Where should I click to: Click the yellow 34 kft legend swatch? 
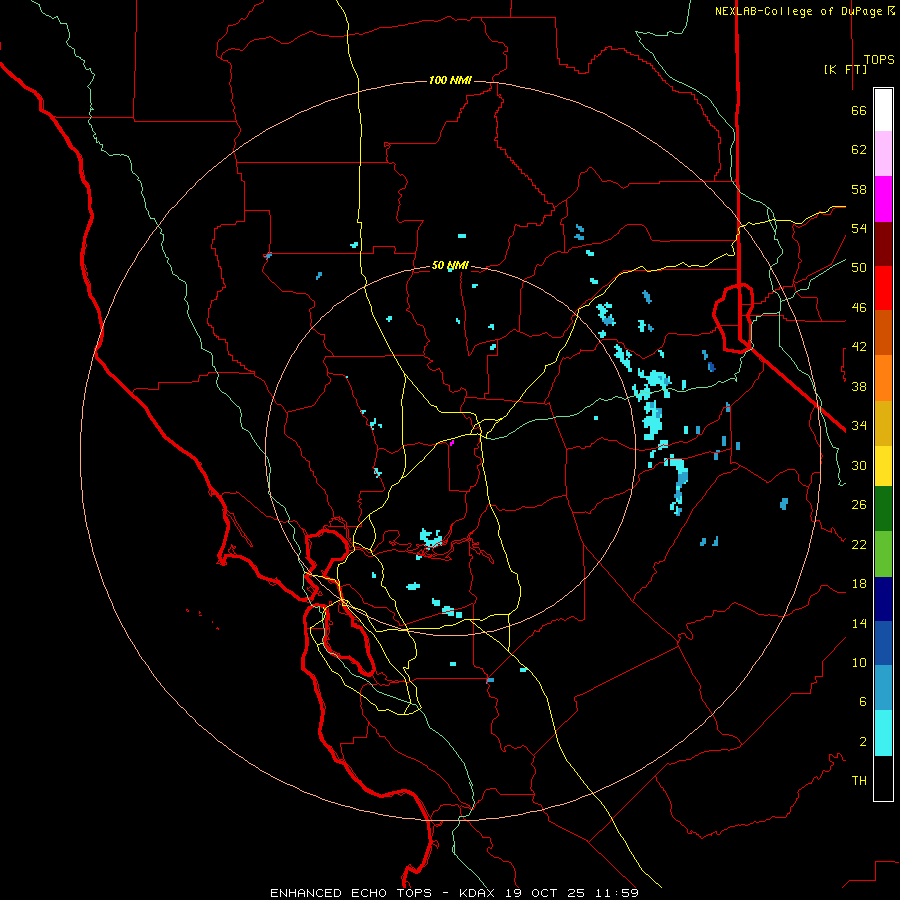pos(883,466)
